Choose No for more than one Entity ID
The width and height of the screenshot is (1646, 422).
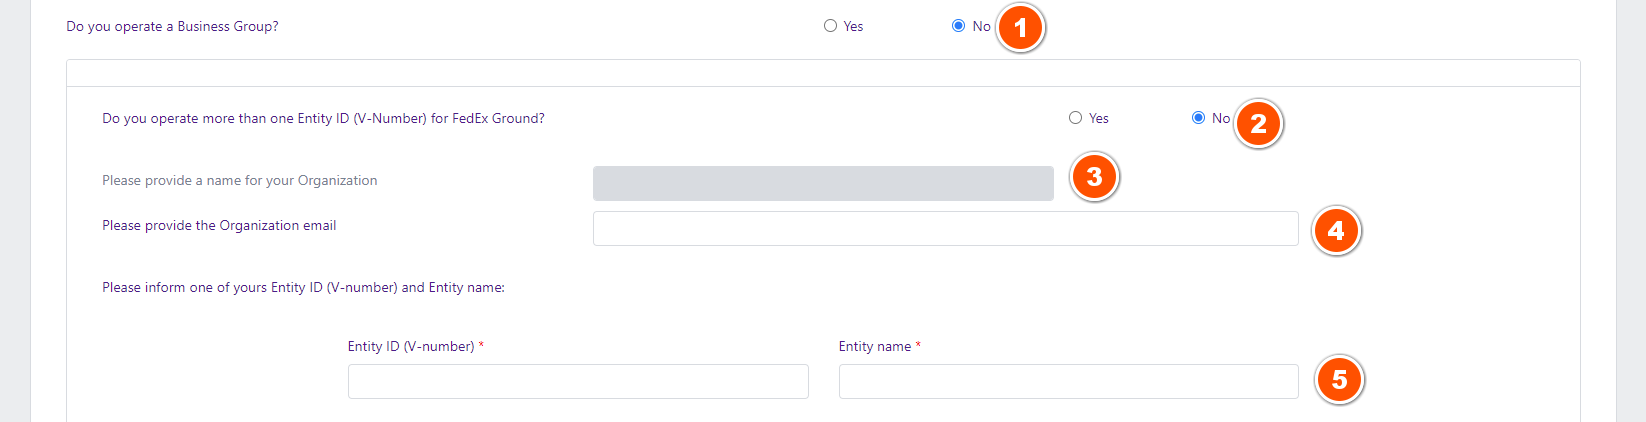click(1198, 118)
